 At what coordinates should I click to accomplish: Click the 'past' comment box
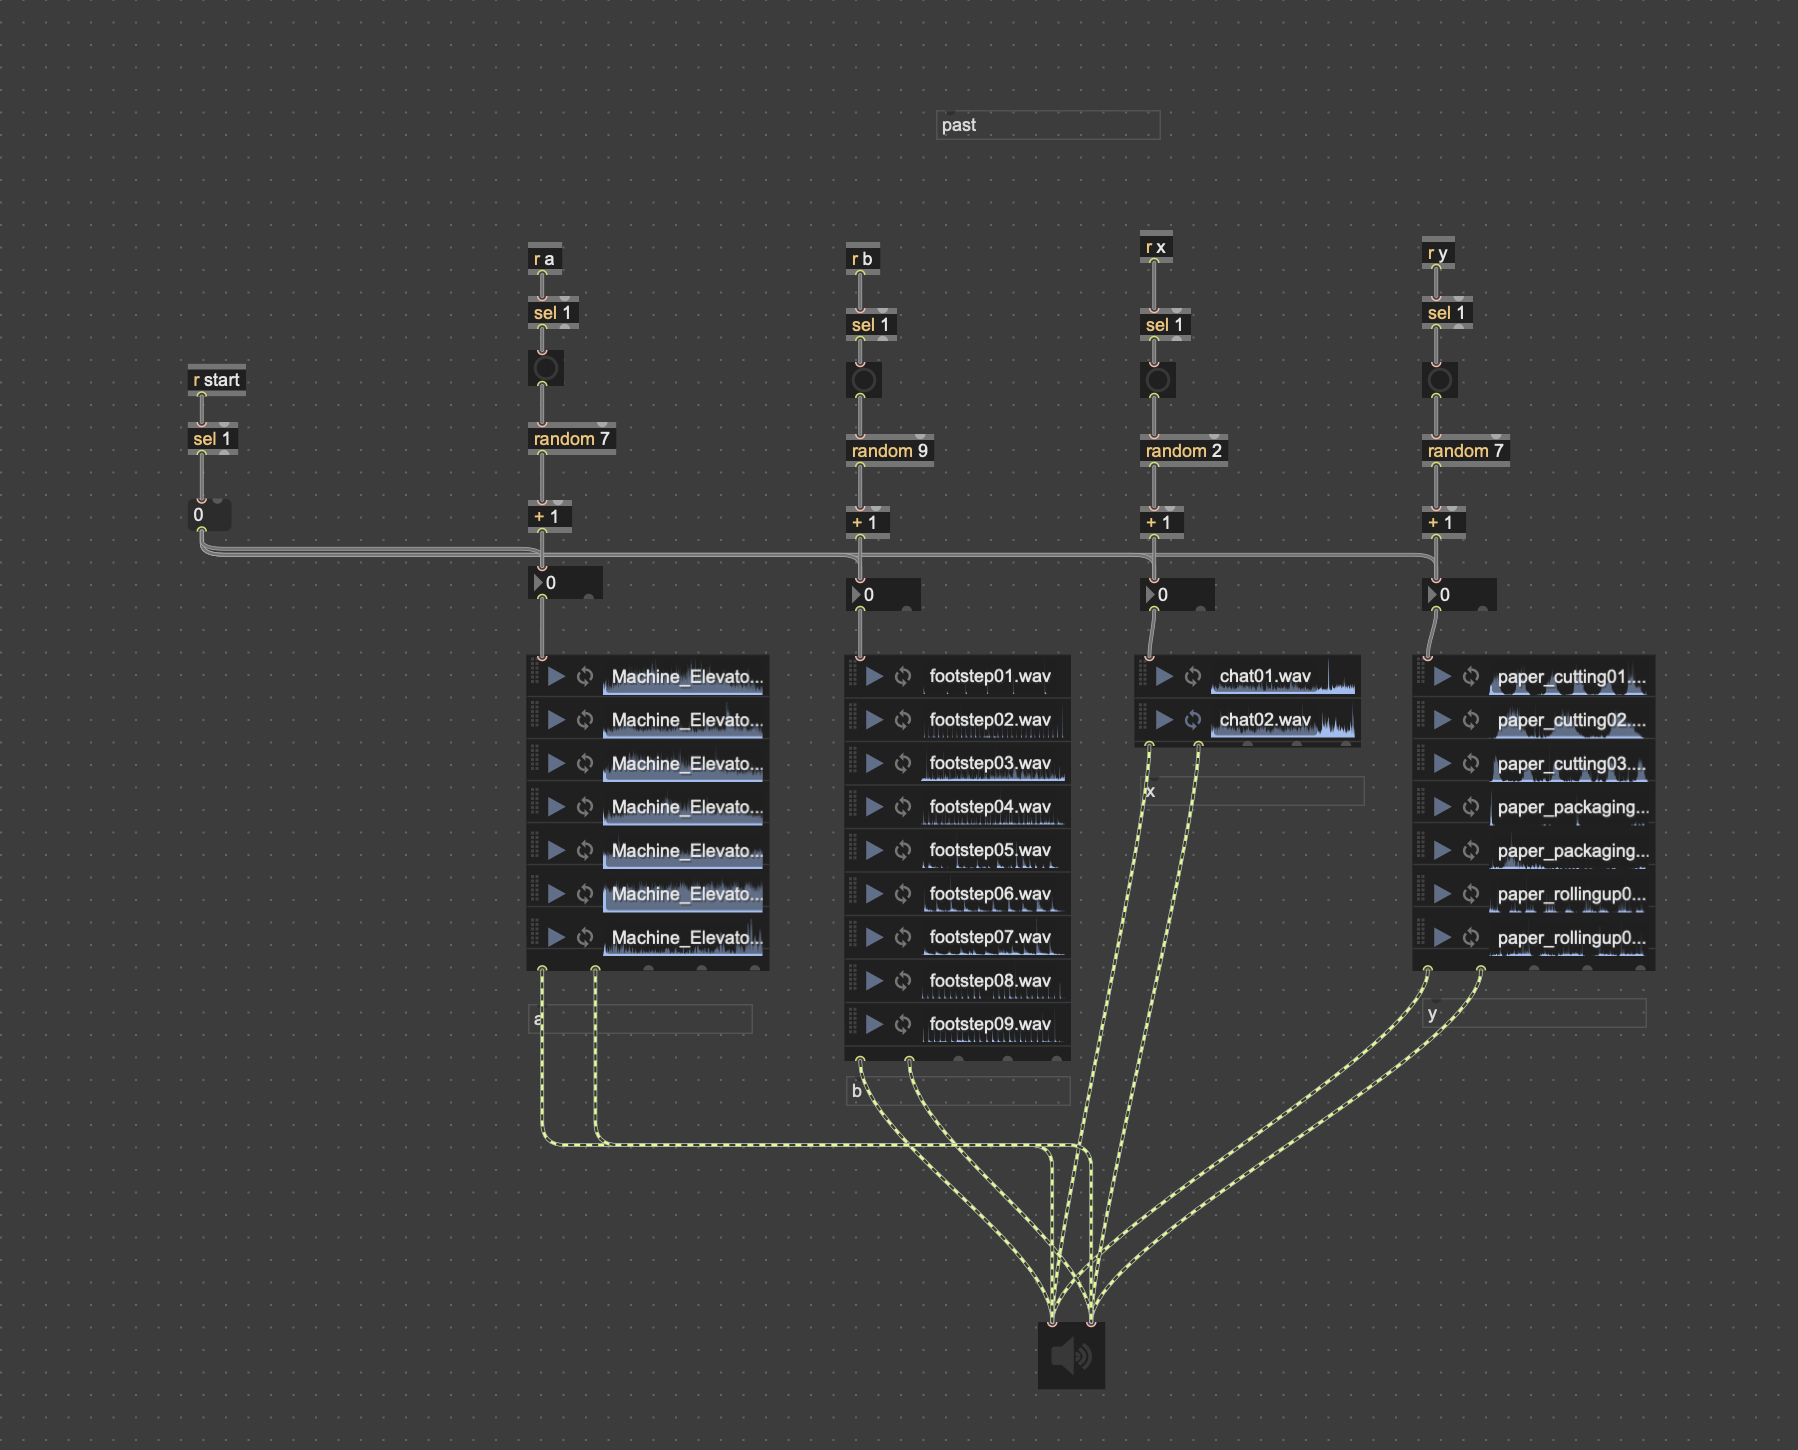(x=1047, y=125)
